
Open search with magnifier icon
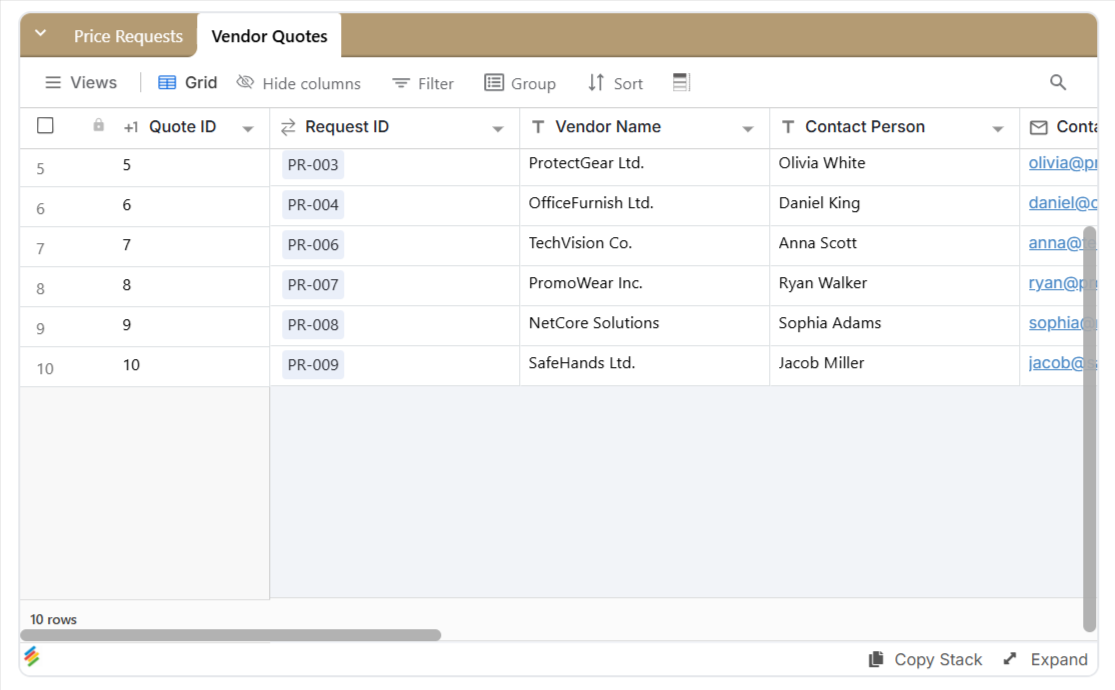[x=1058, y=83]
